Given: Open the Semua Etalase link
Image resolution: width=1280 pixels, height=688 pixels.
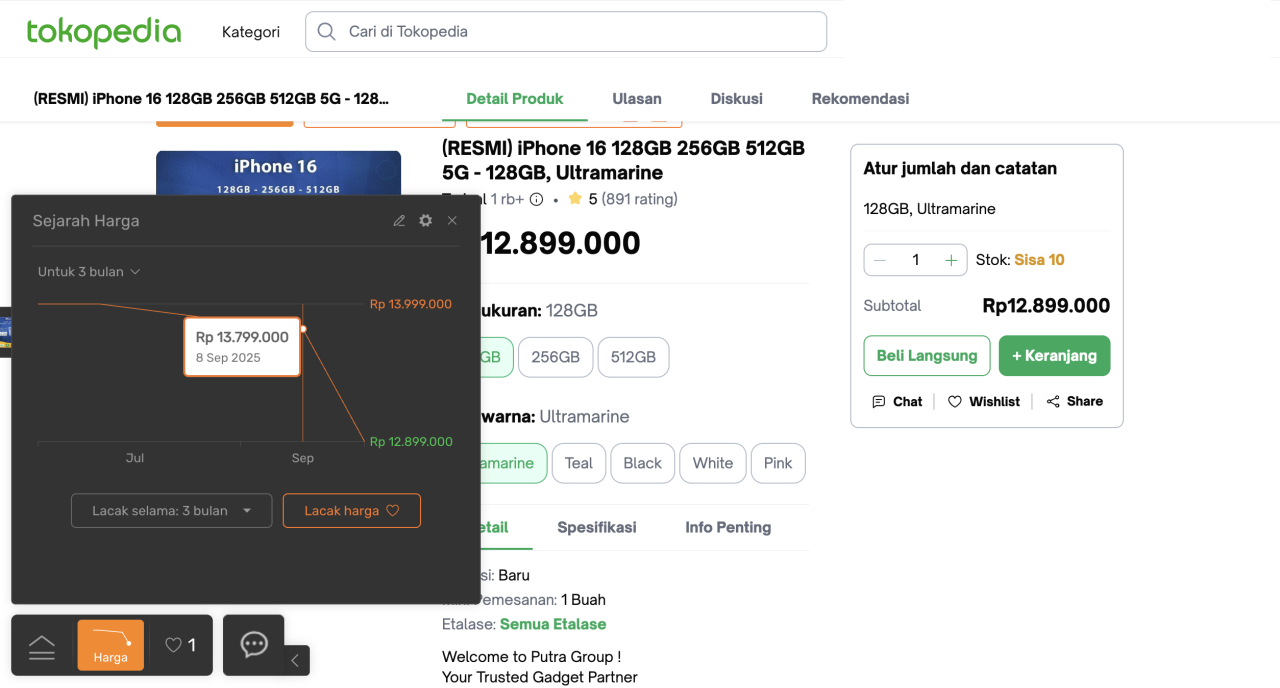Looking at the screenshot, I should coord(553,624).
